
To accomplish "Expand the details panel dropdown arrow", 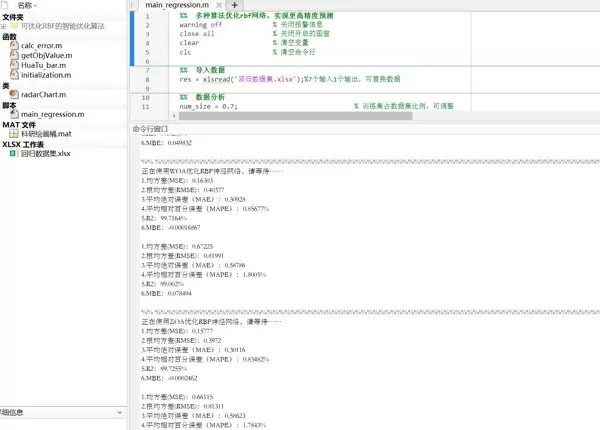I will 121,411.
